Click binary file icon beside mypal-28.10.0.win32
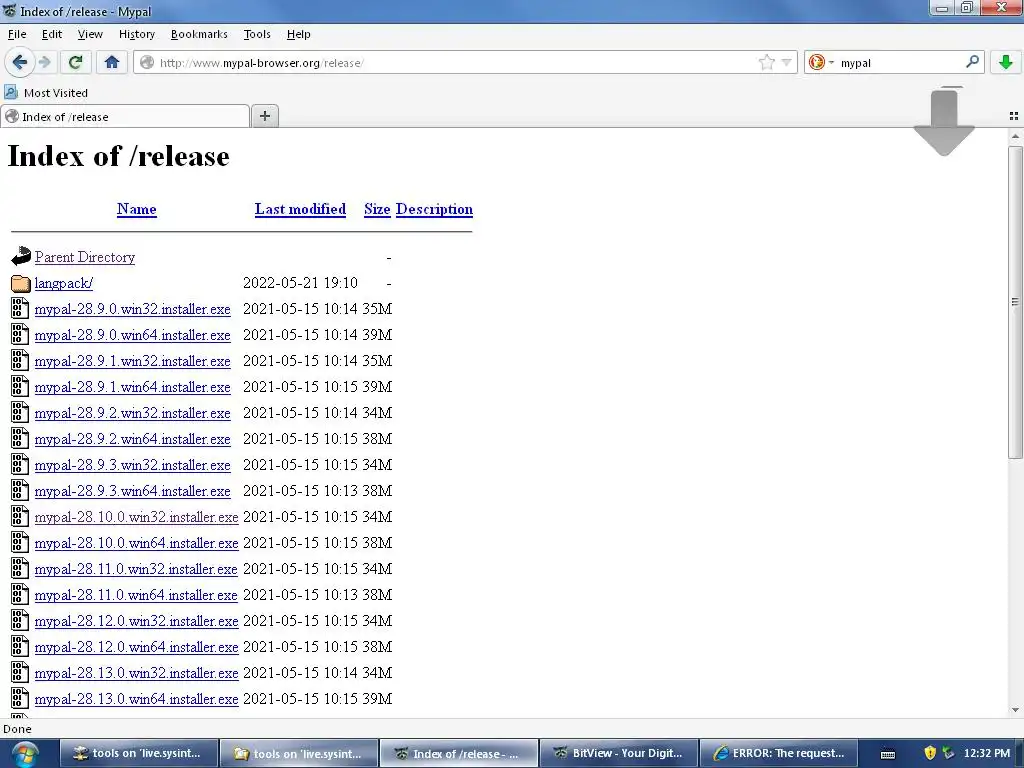 coord(20,516)
